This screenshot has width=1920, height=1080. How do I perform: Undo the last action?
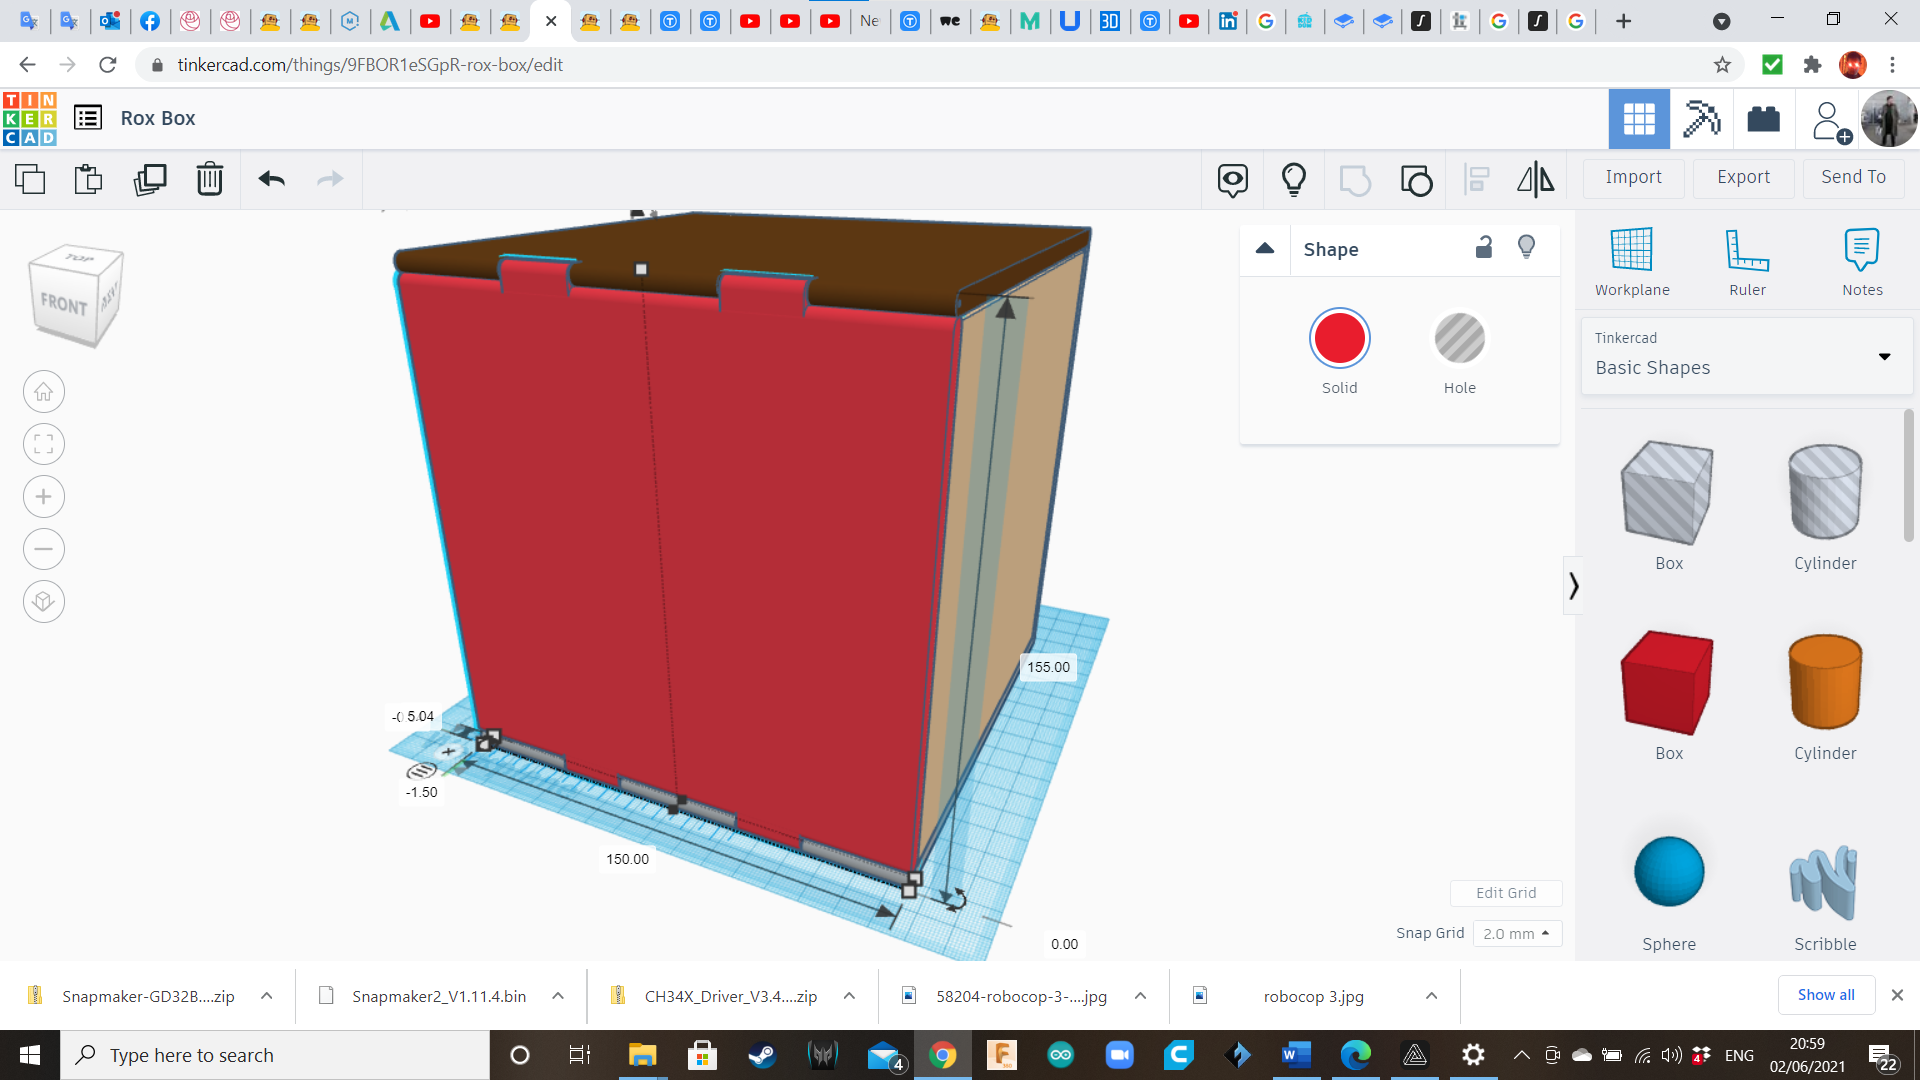click(271, 180)
